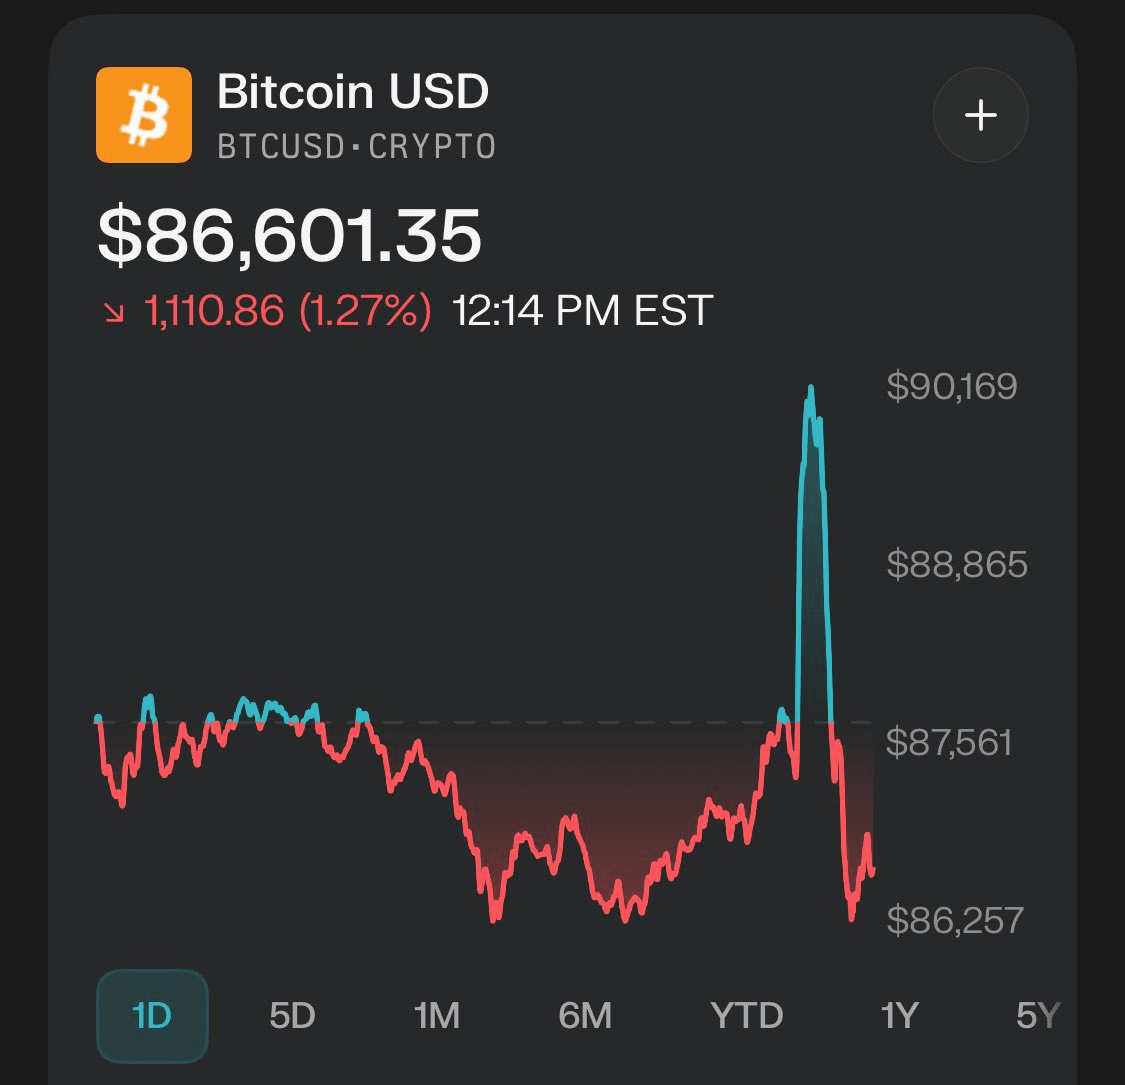The height and width of the screenshot is (1085, 1125).
Task: Click the Bitcoin USD title
Action: 353,93
